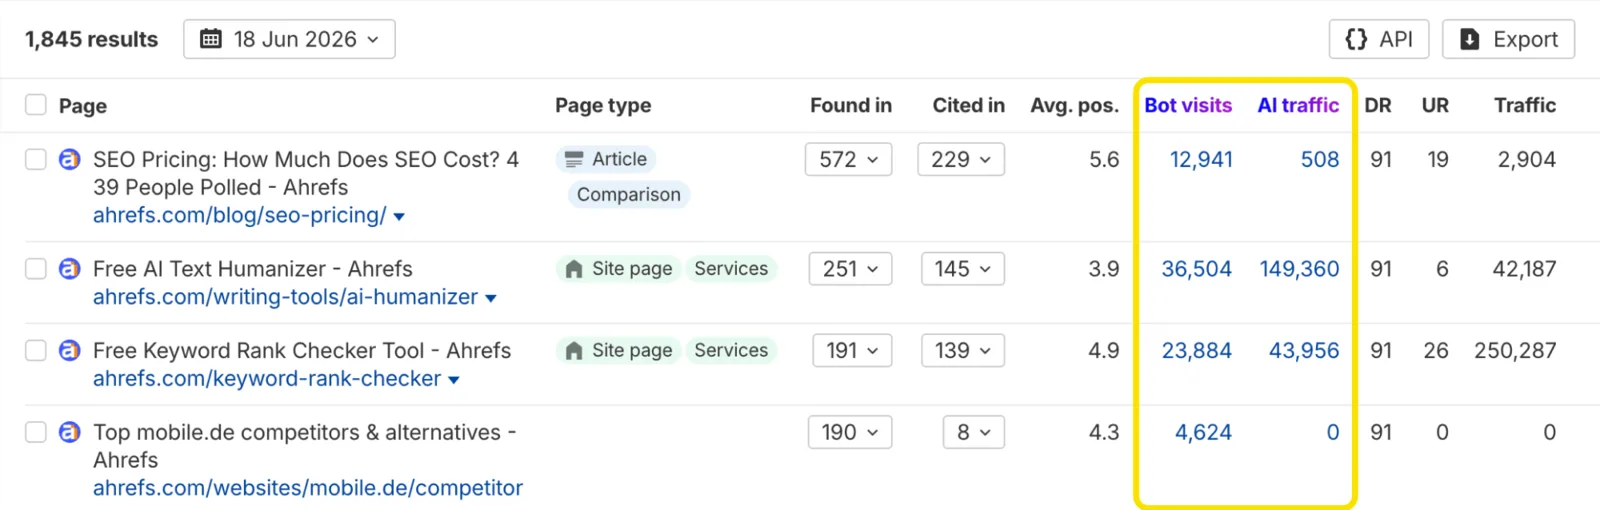Click the article icon in Article tag

tap(574, 159)
